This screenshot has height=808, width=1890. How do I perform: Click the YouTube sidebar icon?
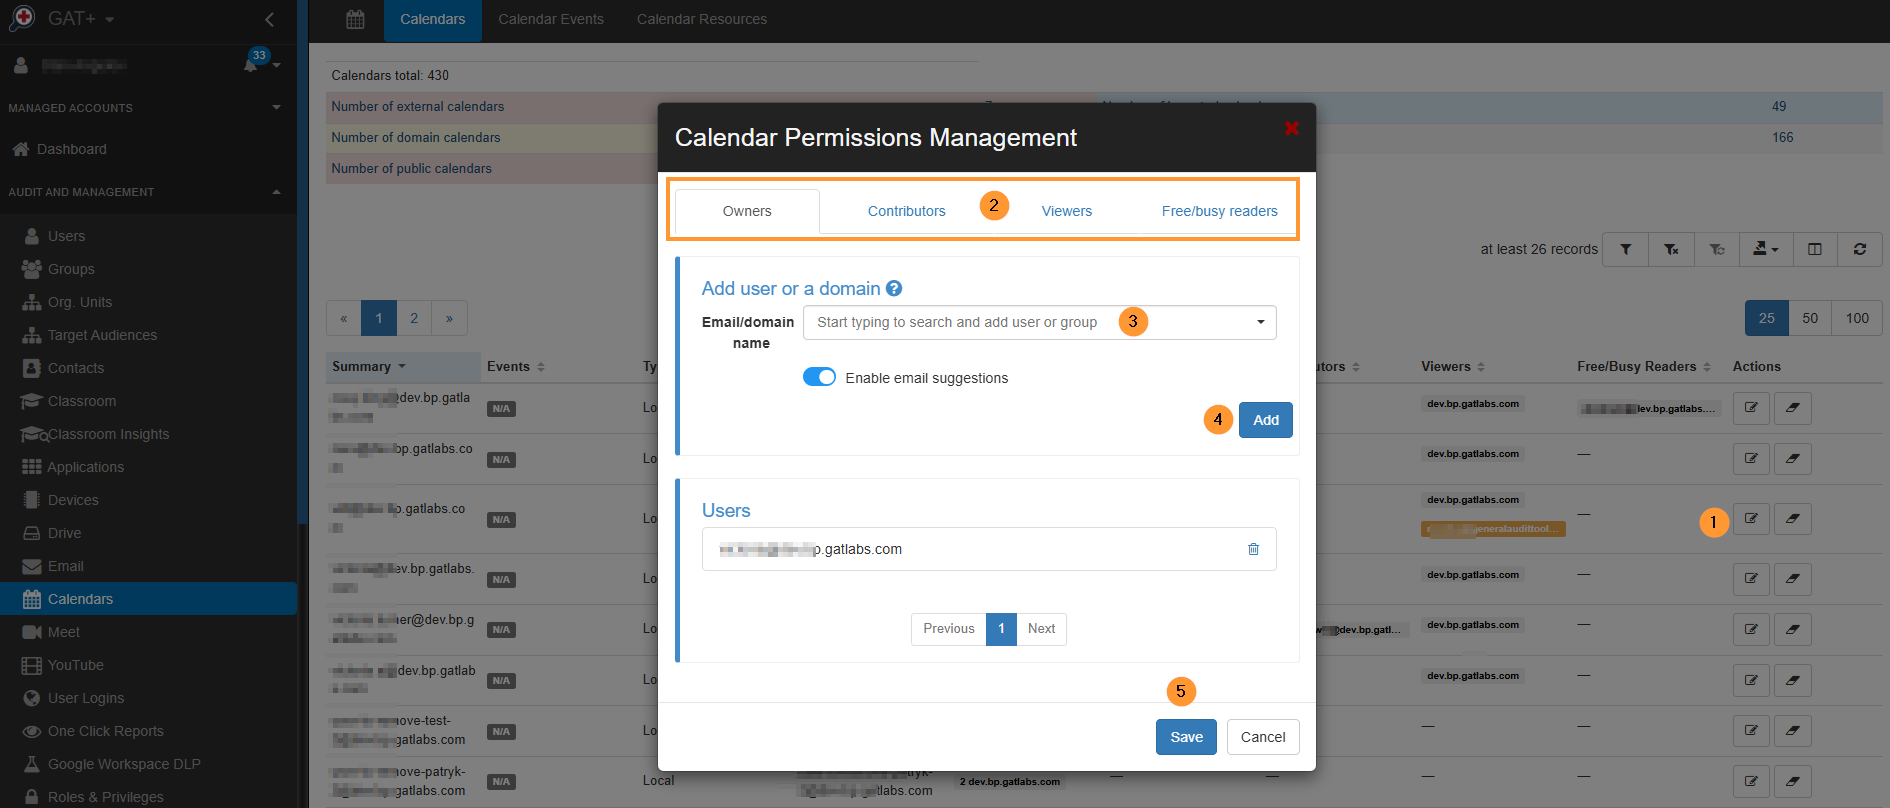tap(32, 665)
